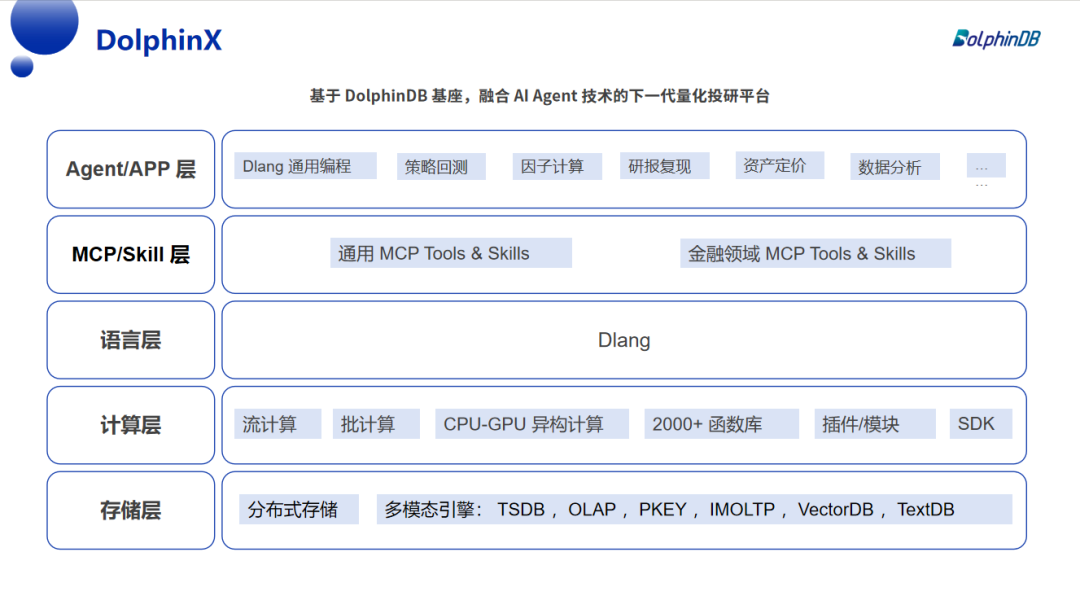Click the 'Dlang' text in the language layer
This screenshot has width=1080, height=609.
(624, 340)
